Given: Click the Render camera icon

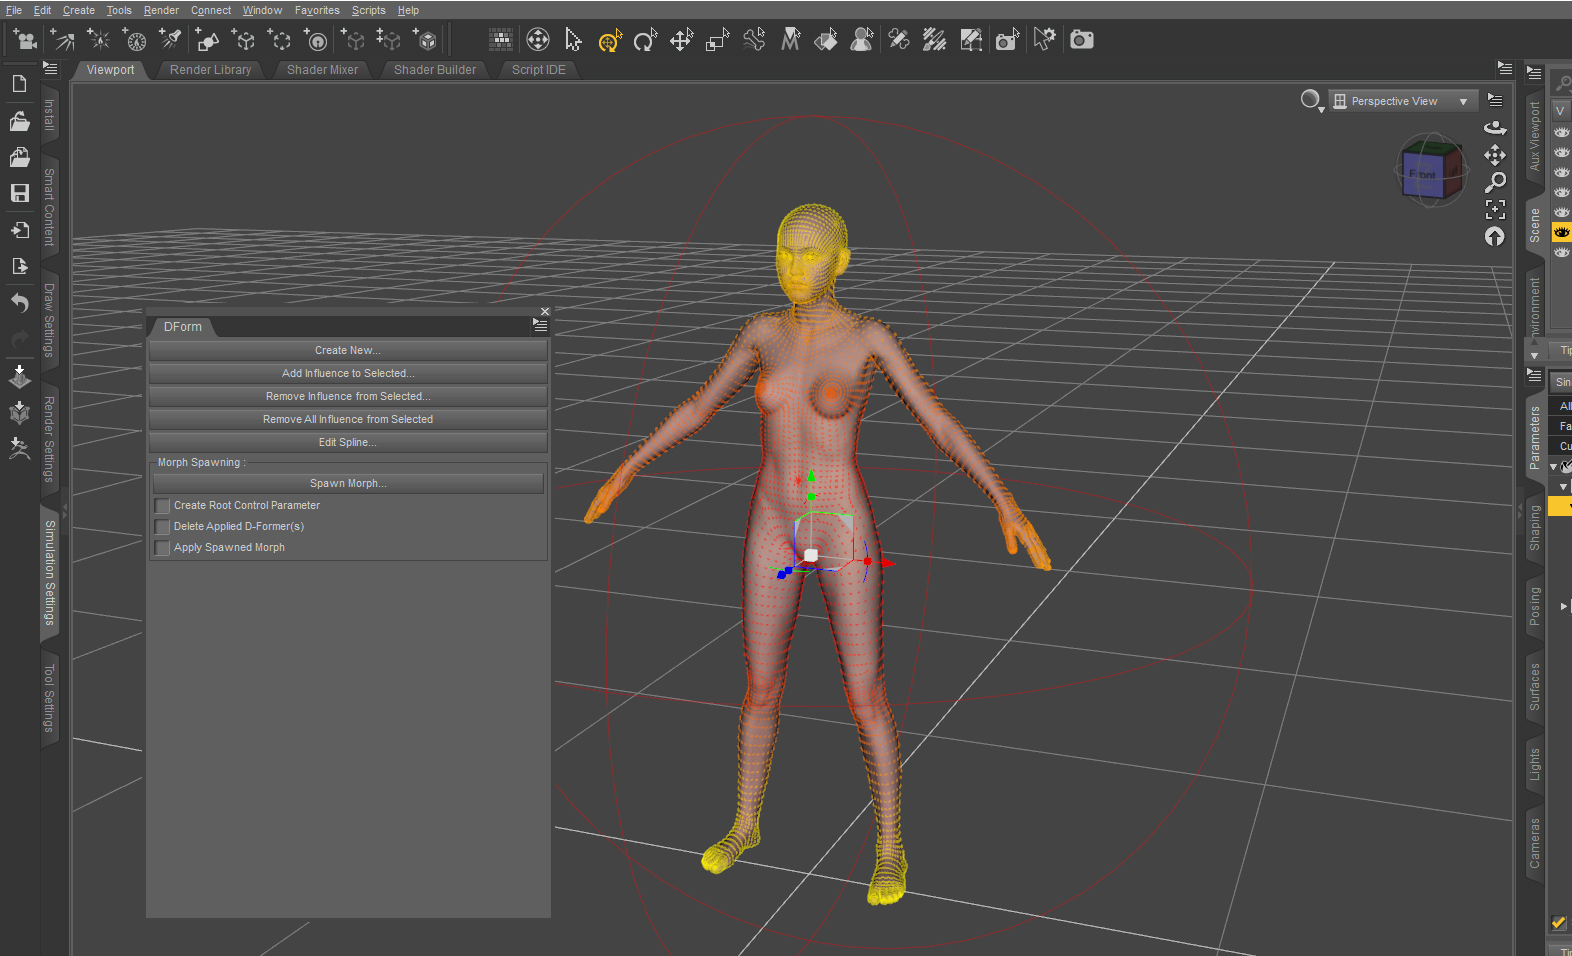Looking at the screenshot, I should tap(1082, 40).
